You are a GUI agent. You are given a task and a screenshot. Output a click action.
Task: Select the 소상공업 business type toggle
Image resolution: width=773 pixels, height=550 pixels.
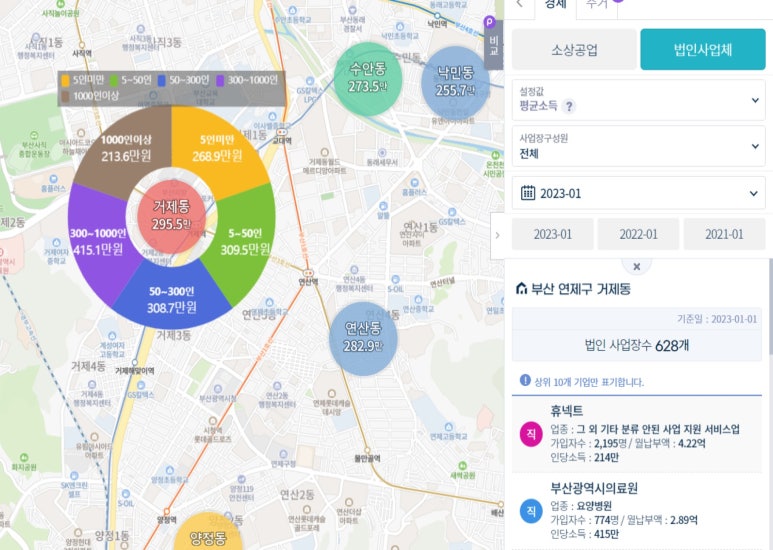coord(574,49)
